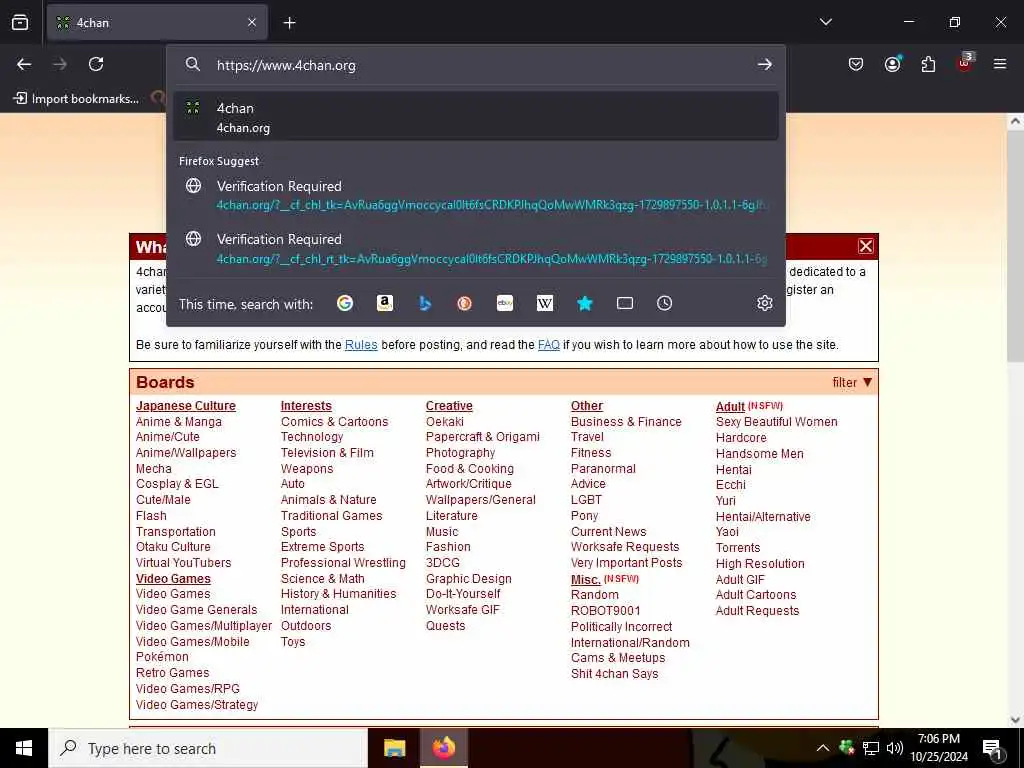Search this time with Wikipedia icon
Viewport: 1024px width, 768px height.
tap(545, 303)
